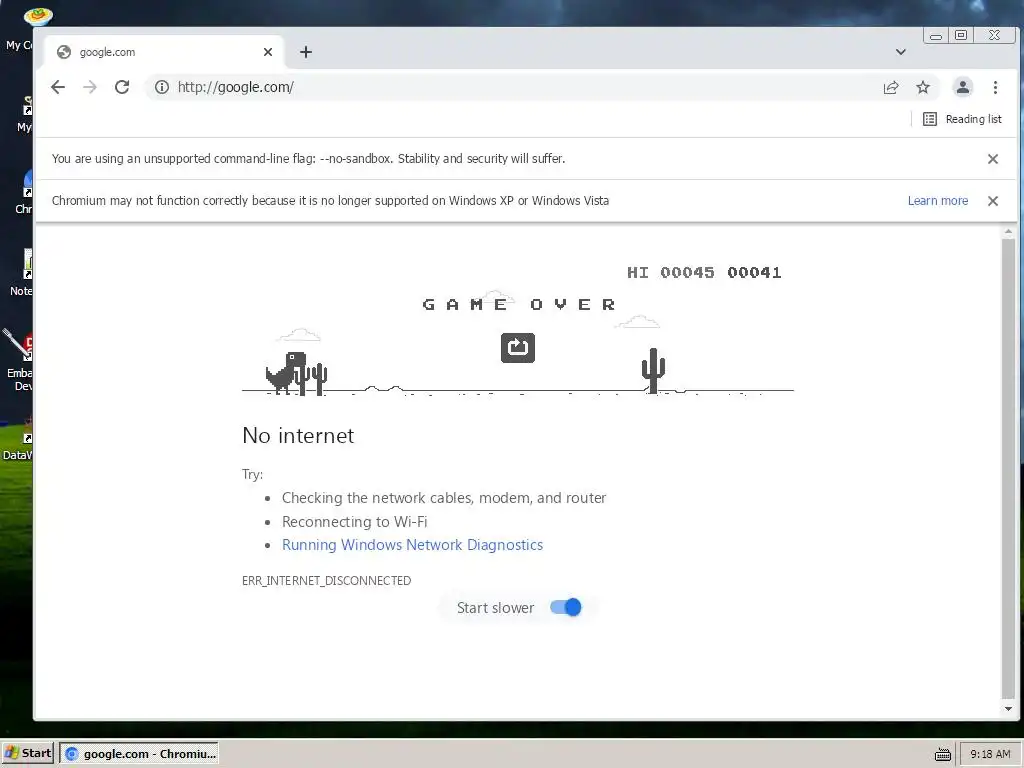Dismiss the no-sandbox warning bar
1024x768 pixels.
(993, 159)
